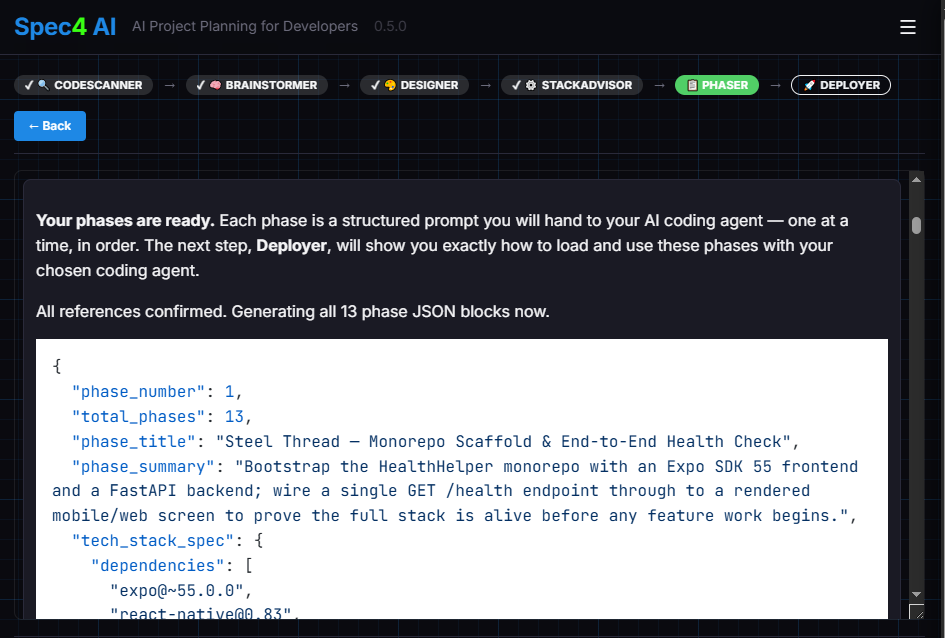Click the 'All references confirmed' sentence
This screenshot has width=945, height=638.
293,311
